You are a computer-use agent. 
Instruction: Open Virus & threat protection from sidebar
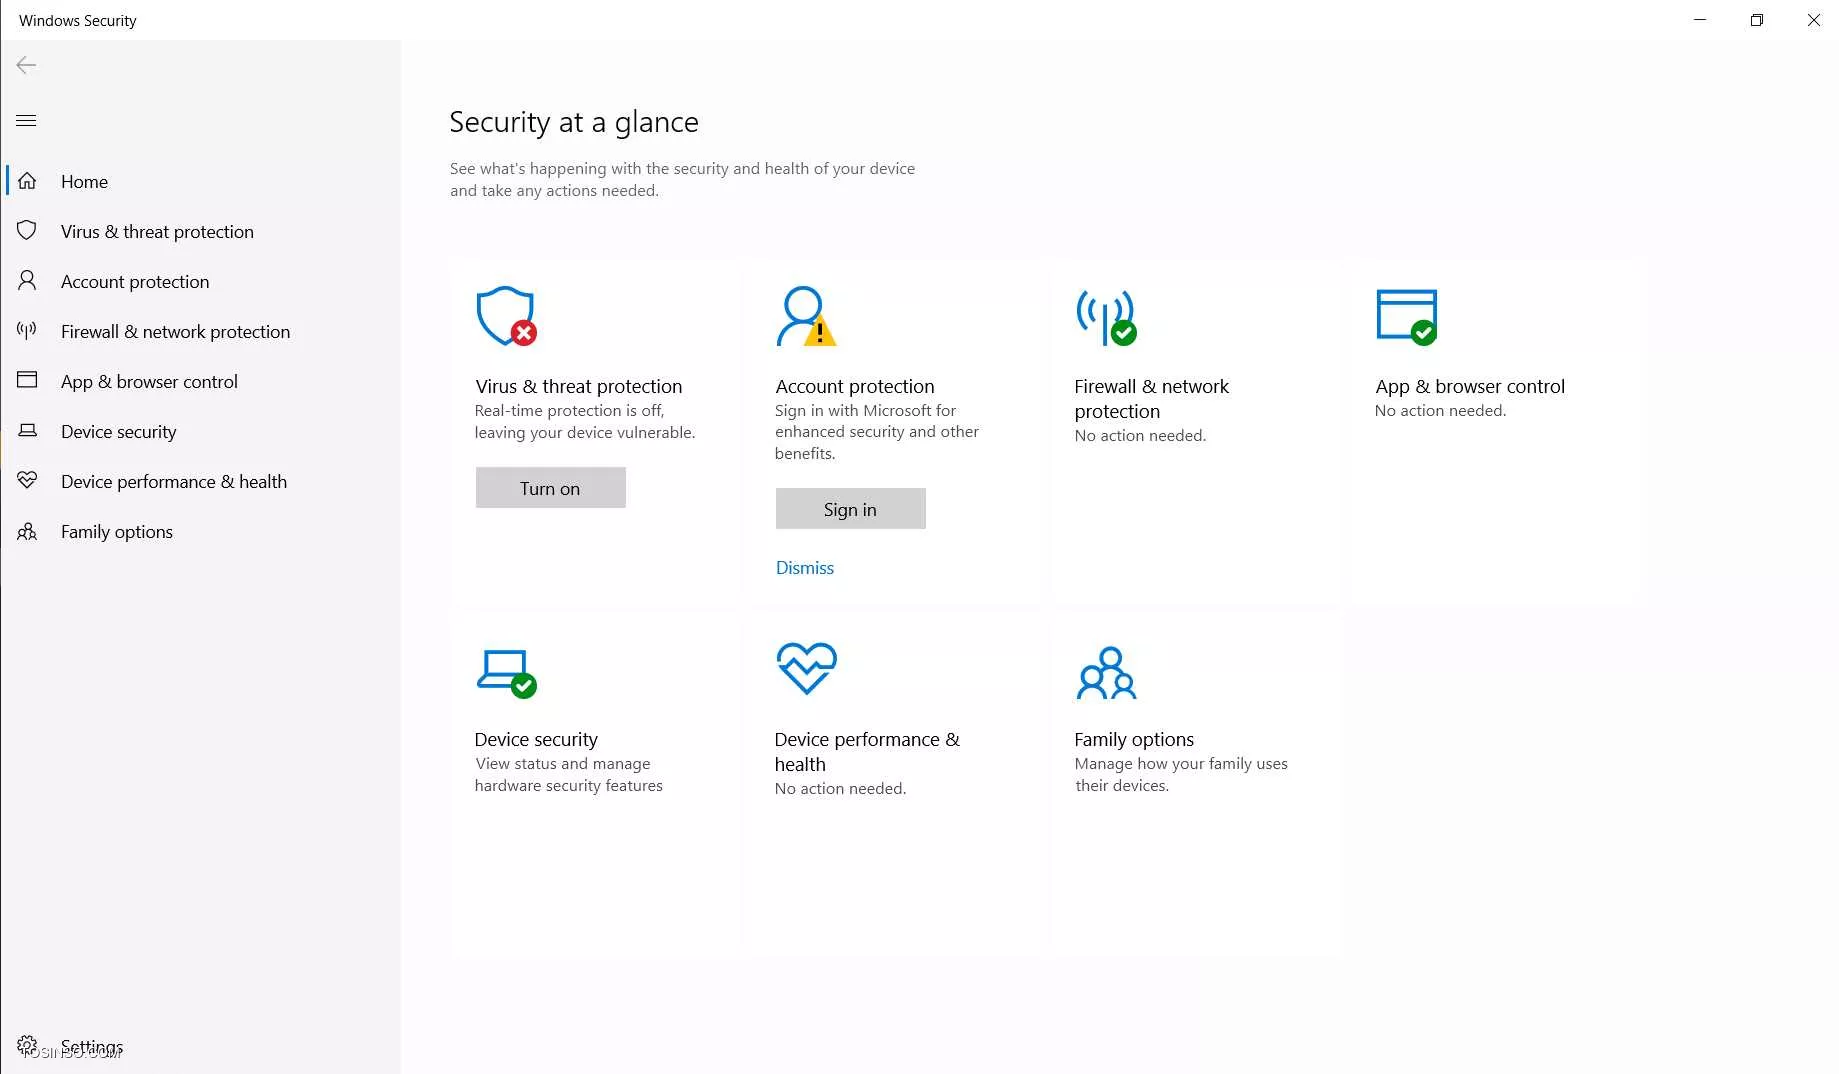(157, 231)
